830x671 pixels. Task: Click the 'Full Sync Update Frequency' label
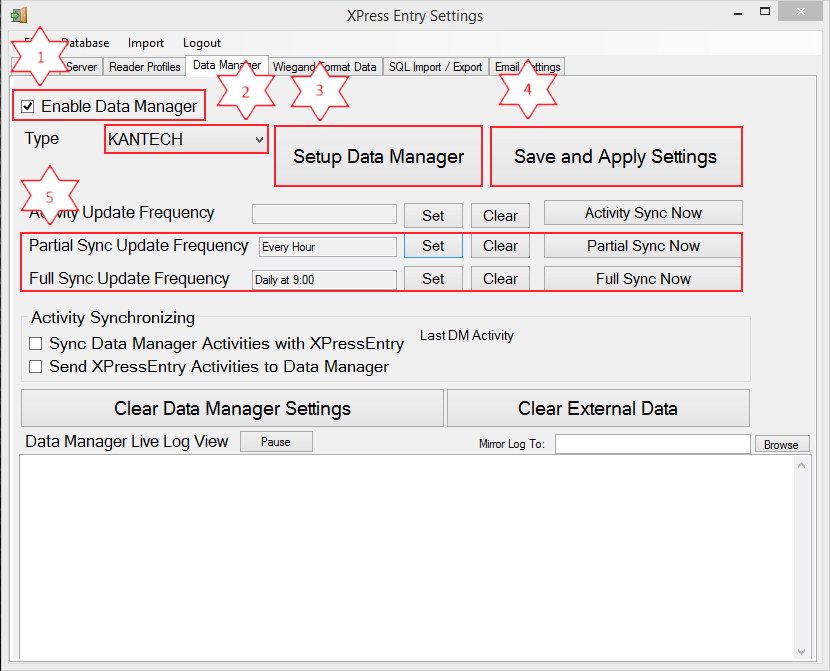coord(129,278)
